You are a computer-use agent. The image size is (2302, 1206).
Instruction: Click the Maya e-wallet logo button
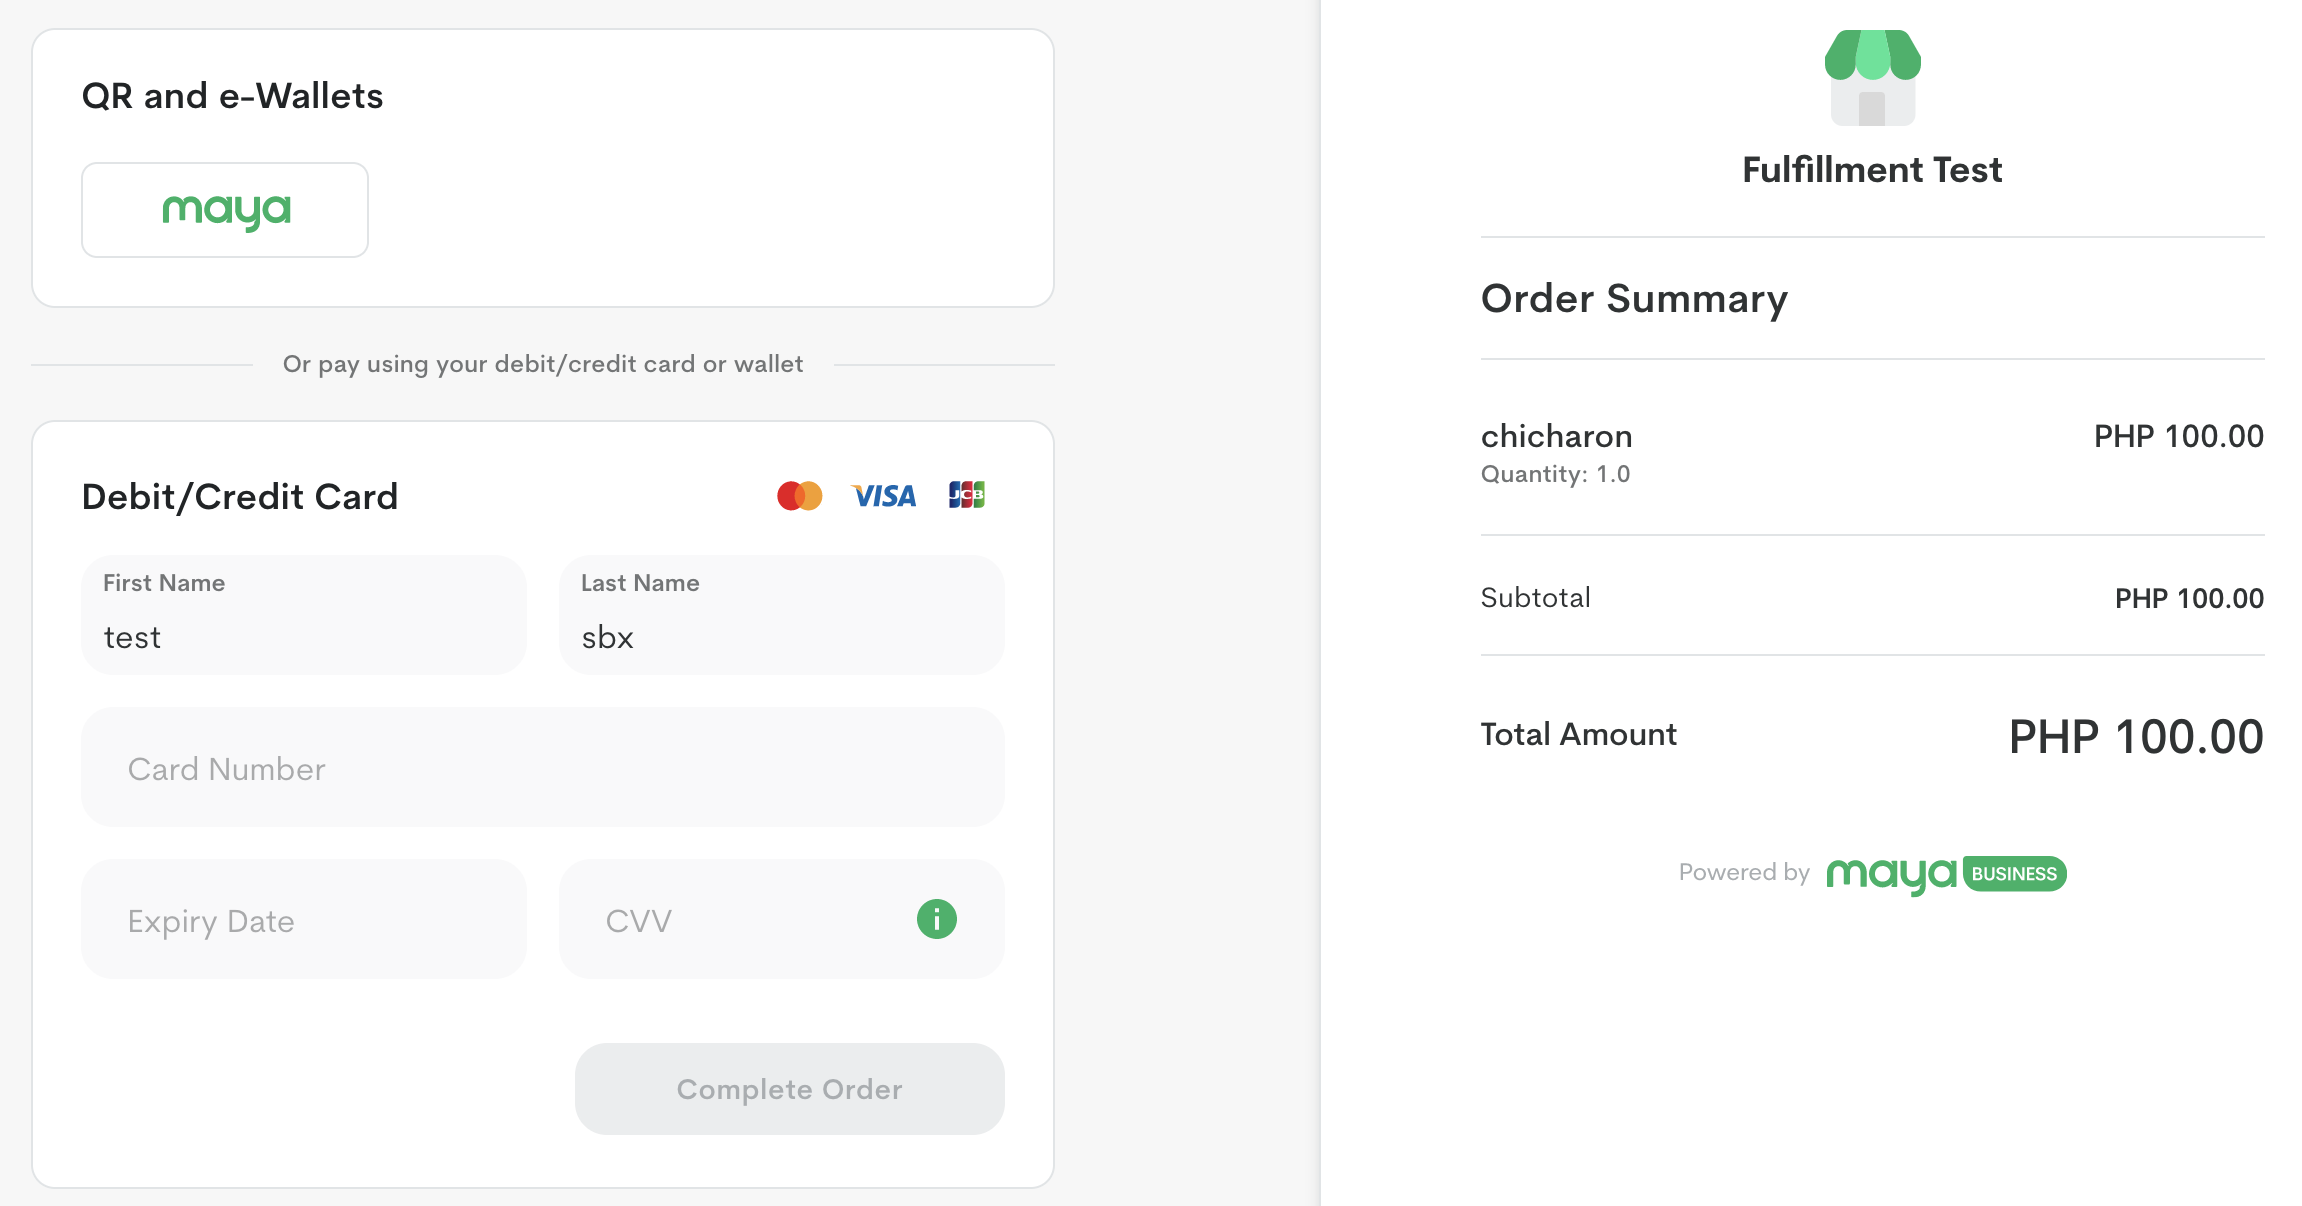click(x=225, y=210)
